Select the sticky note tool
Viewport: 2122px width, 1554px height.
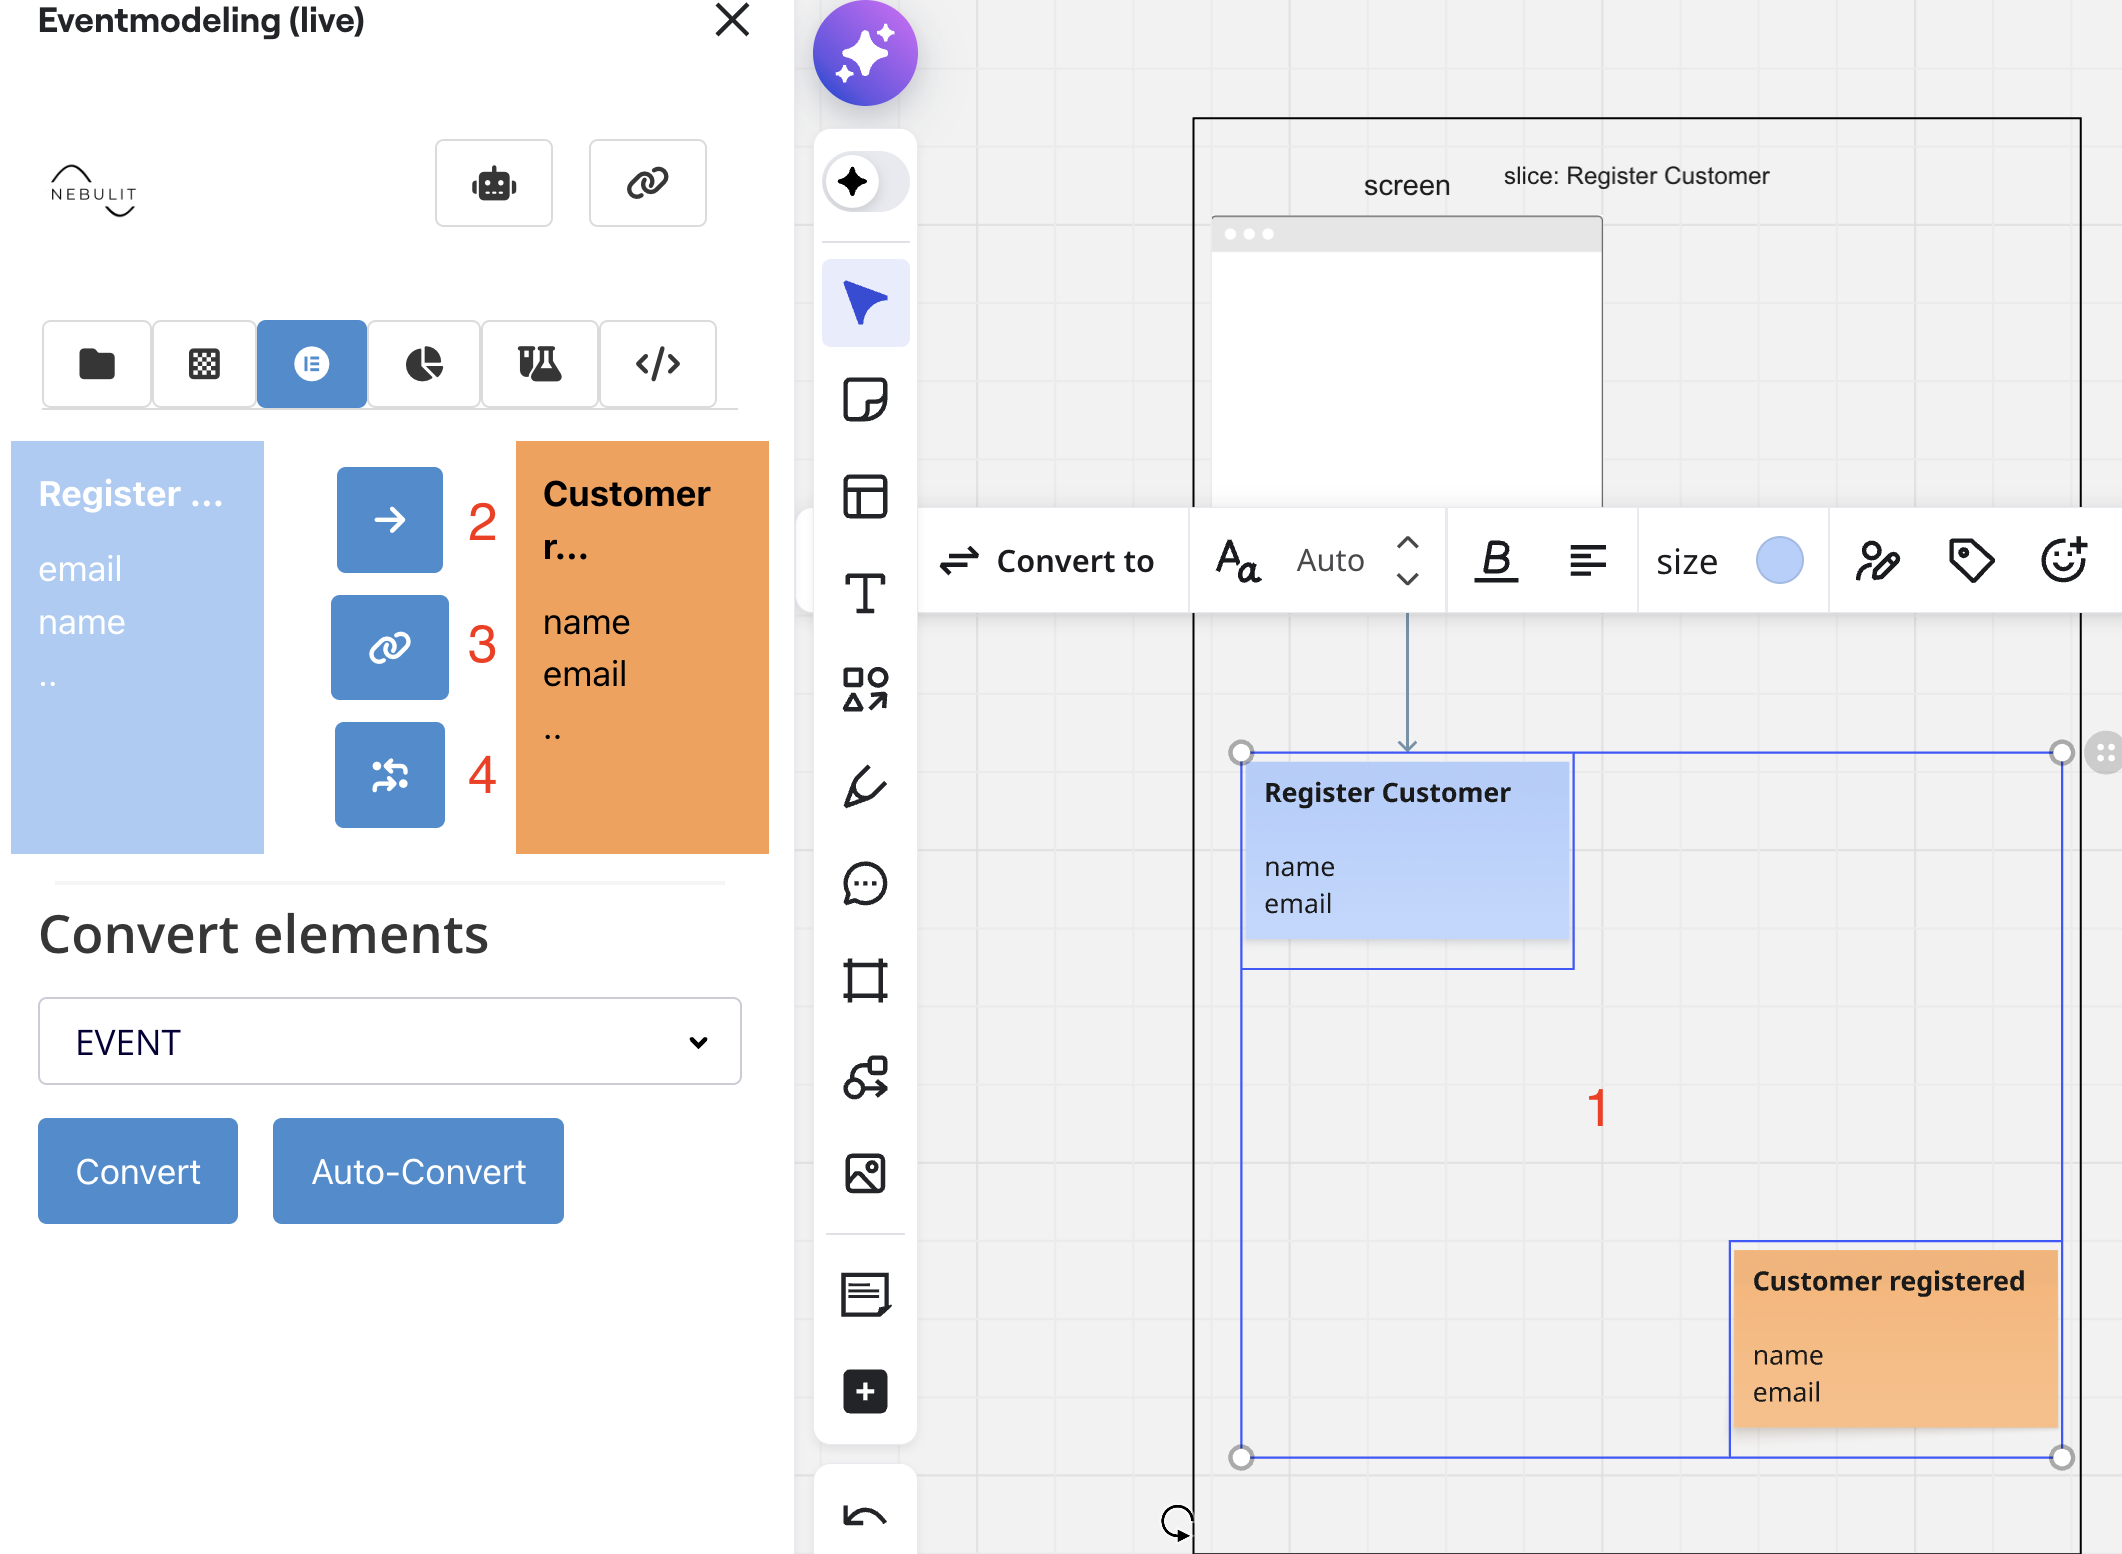point(865,400)
